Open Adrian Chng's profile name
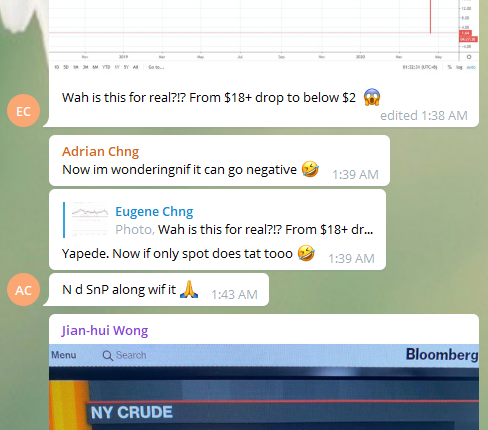 [100, 151]
